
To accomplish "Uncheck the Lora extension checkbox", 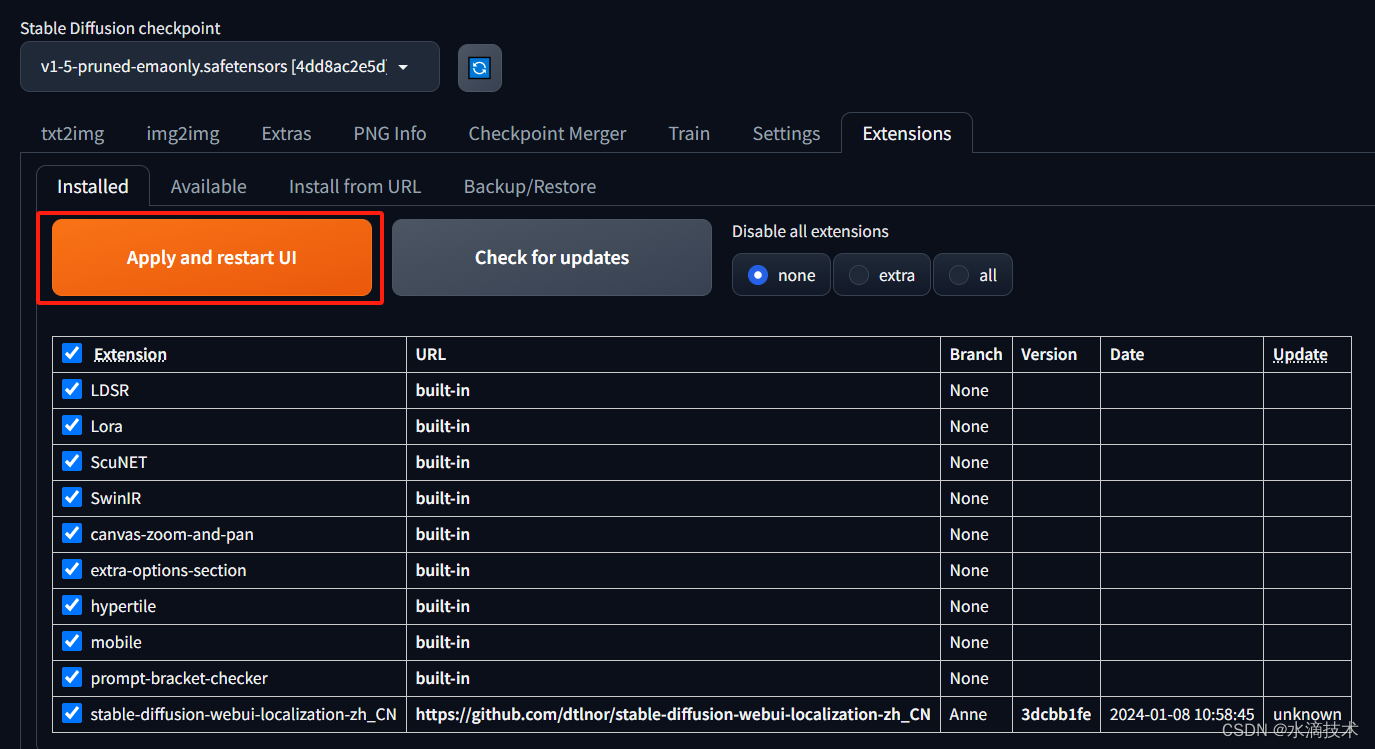I will point(72,425).
